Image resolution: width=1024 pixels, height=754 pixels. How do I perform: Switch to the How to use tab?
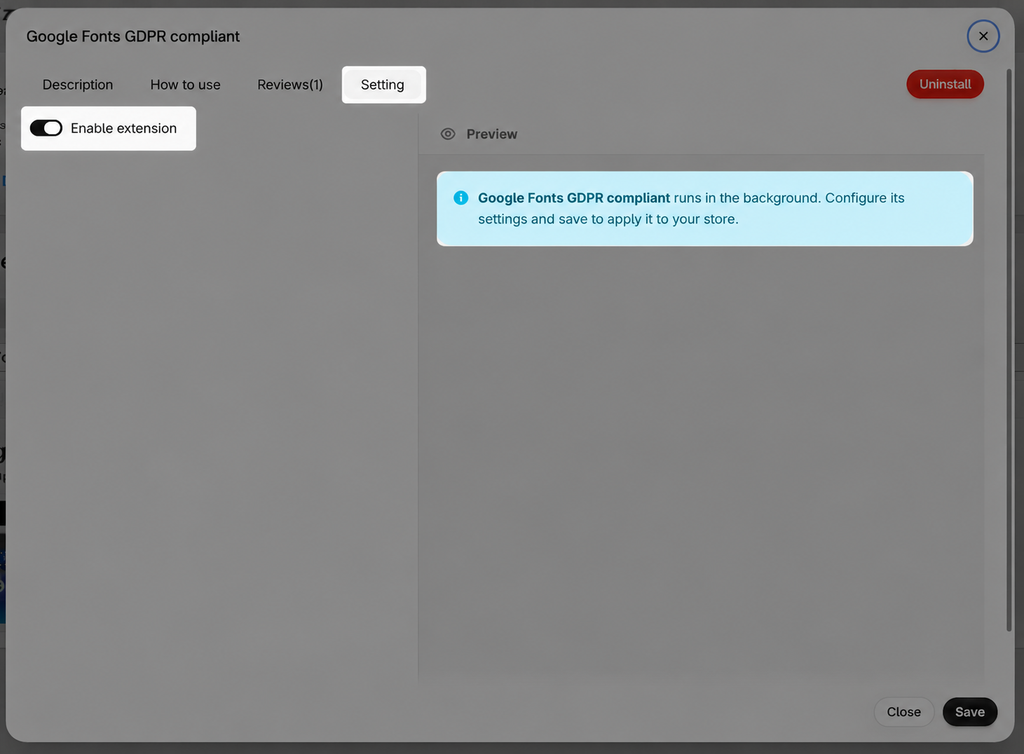point(185,84)
